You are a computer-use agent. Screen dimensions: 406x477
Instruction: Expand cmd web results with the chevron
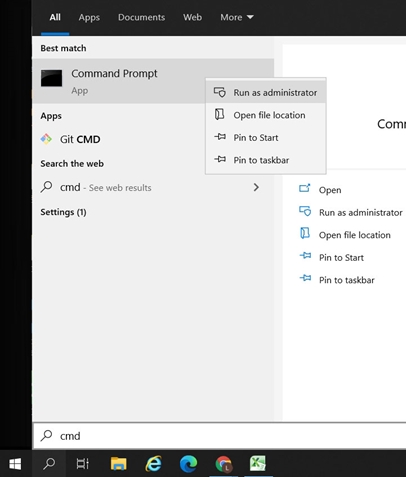pos(256,187)
